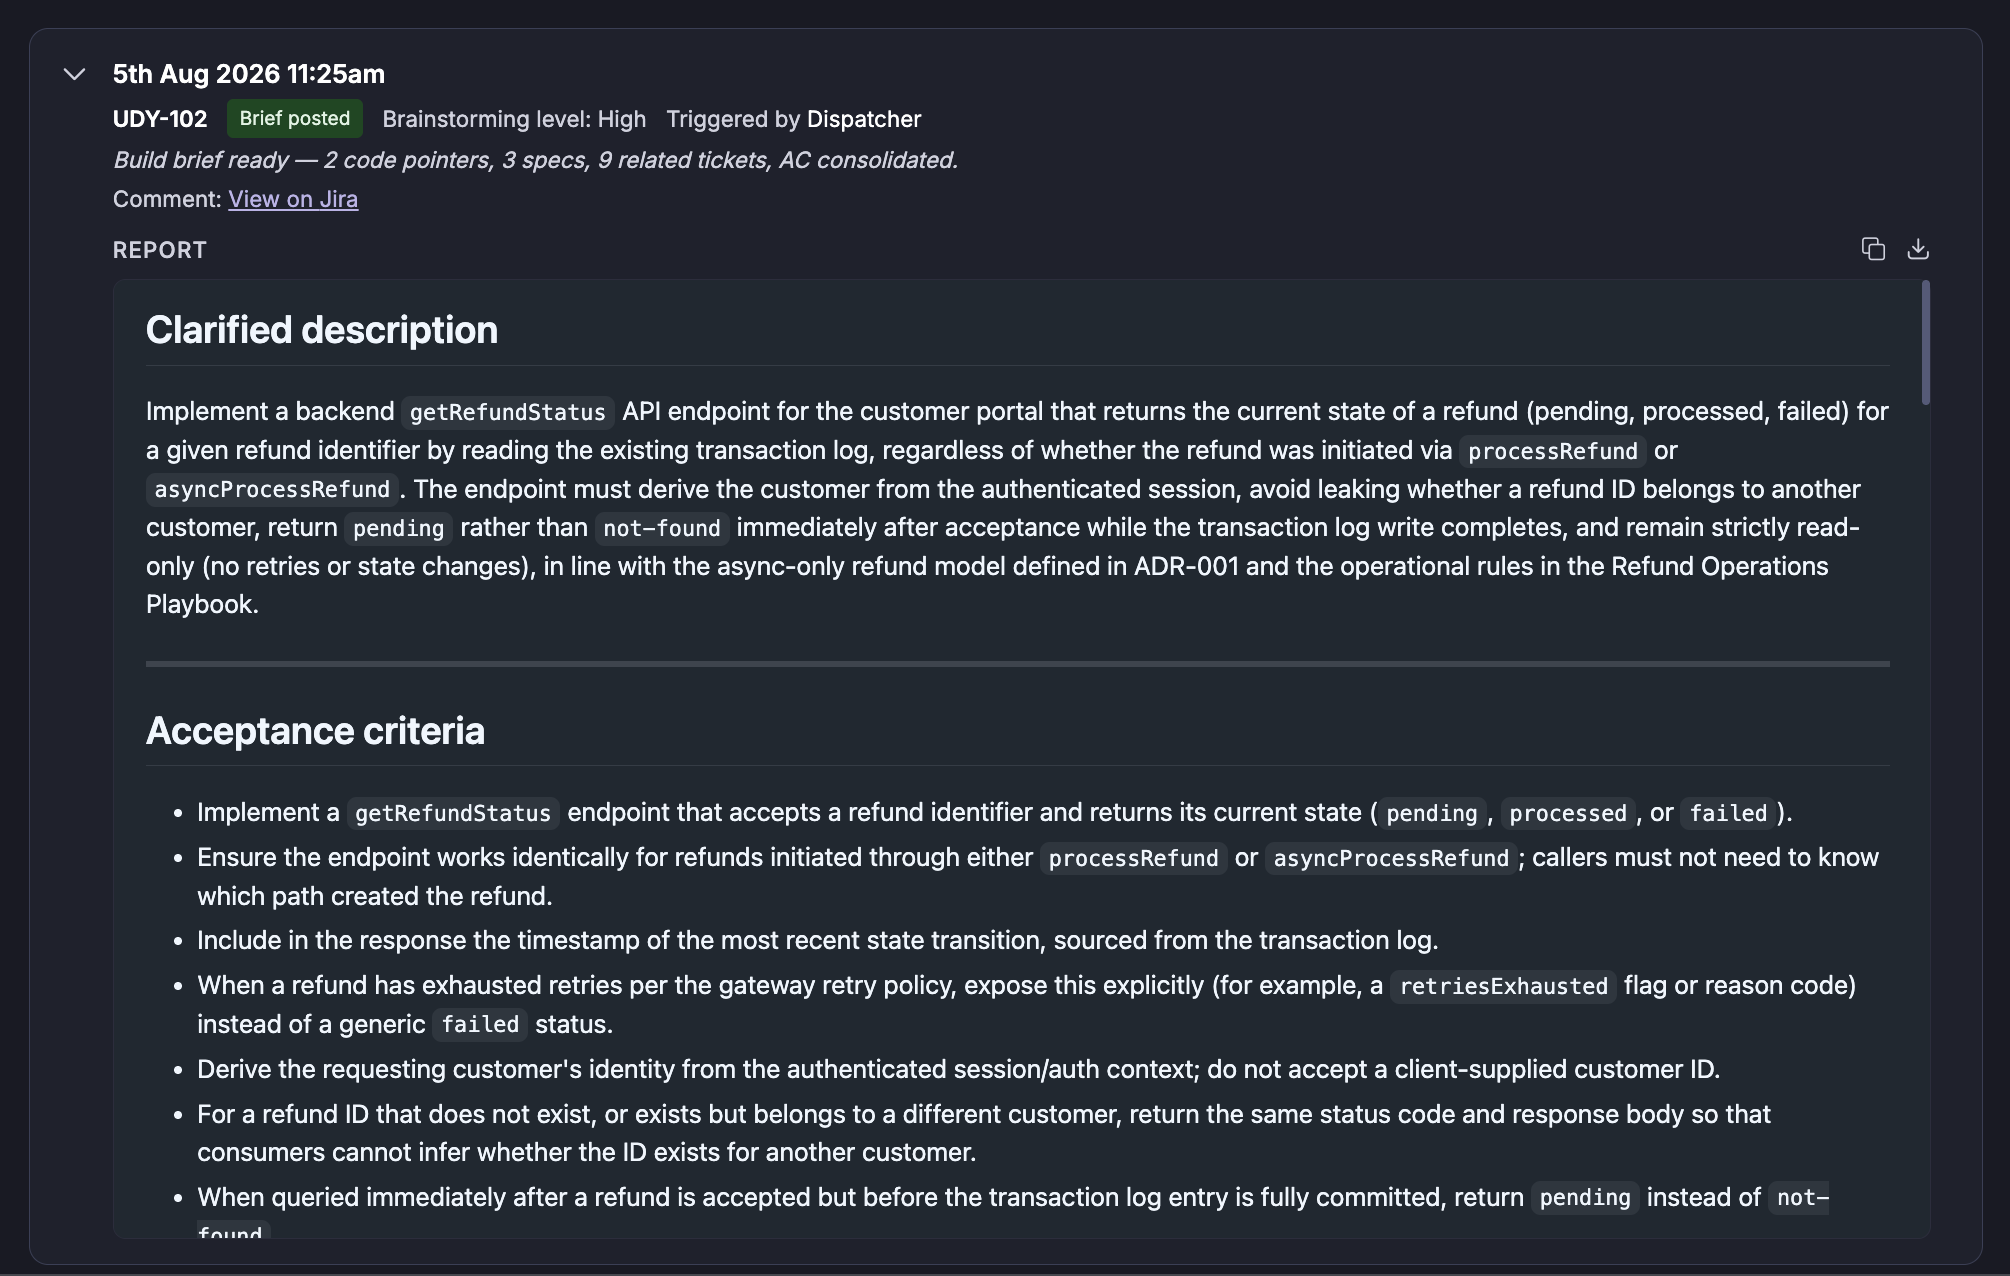
Task: Click asyncProcessRefund code in the description paragraph
Action: (272, 489)
